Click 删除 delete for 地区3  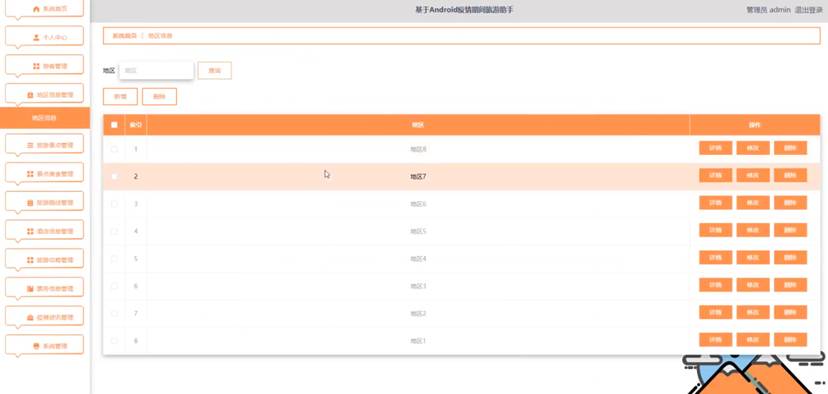point(791,285)
